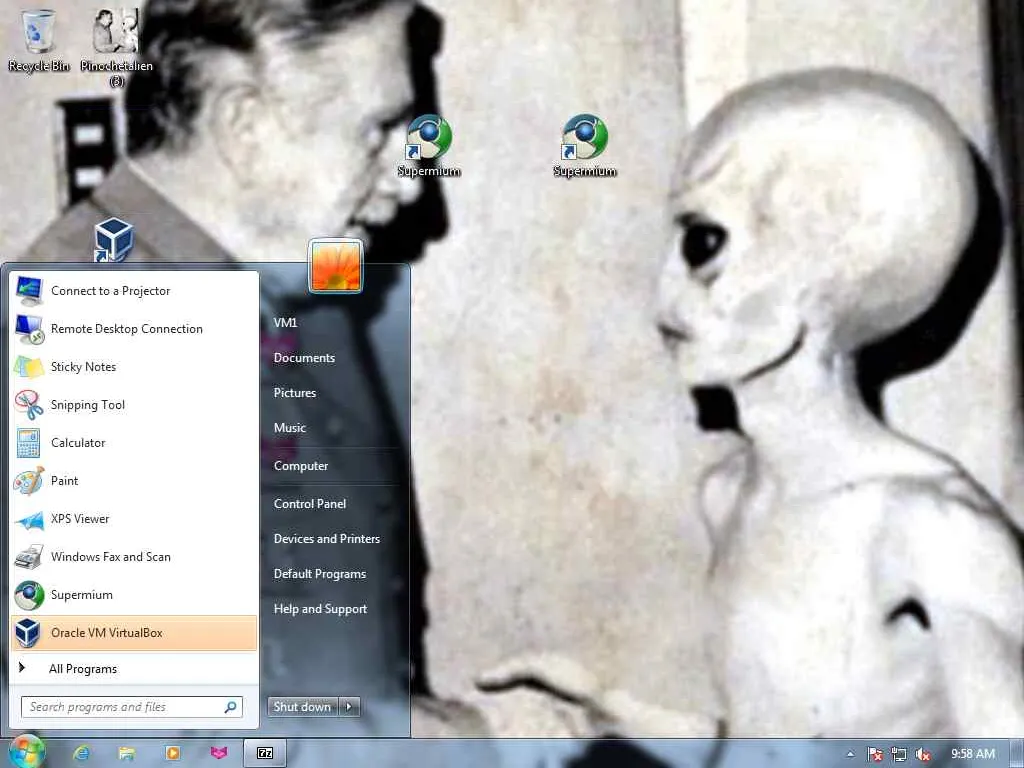
Task: Show hidden tray icons arrow
Action: [x=850, y=754]
